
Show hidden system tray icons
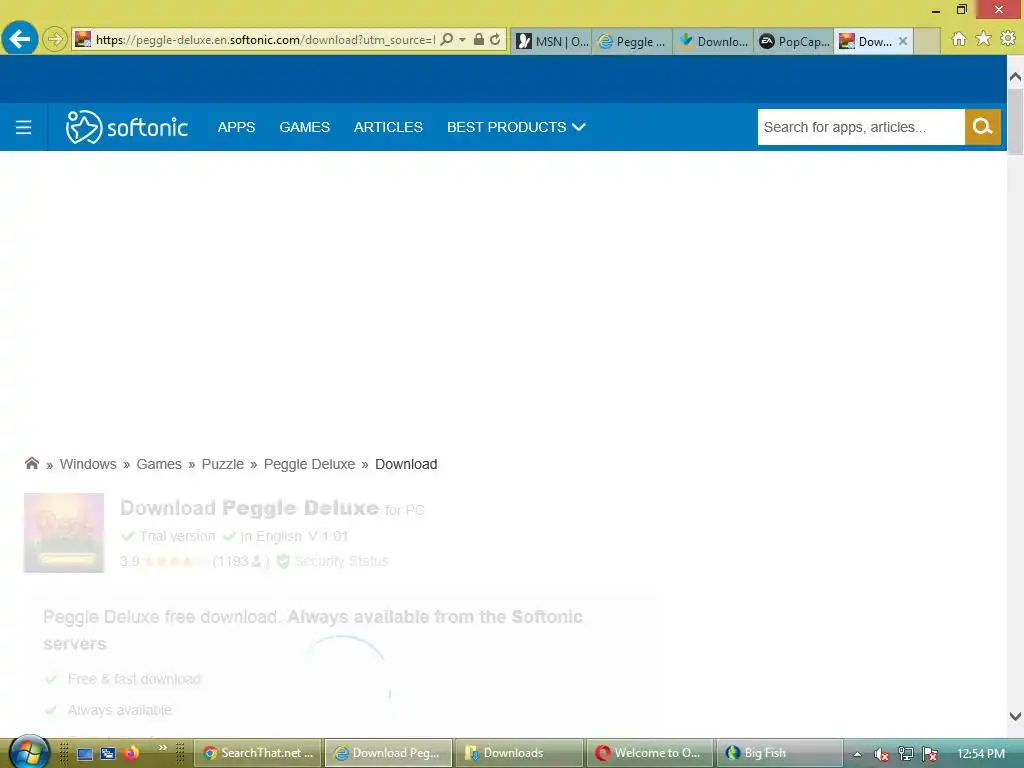click(857, 754)
